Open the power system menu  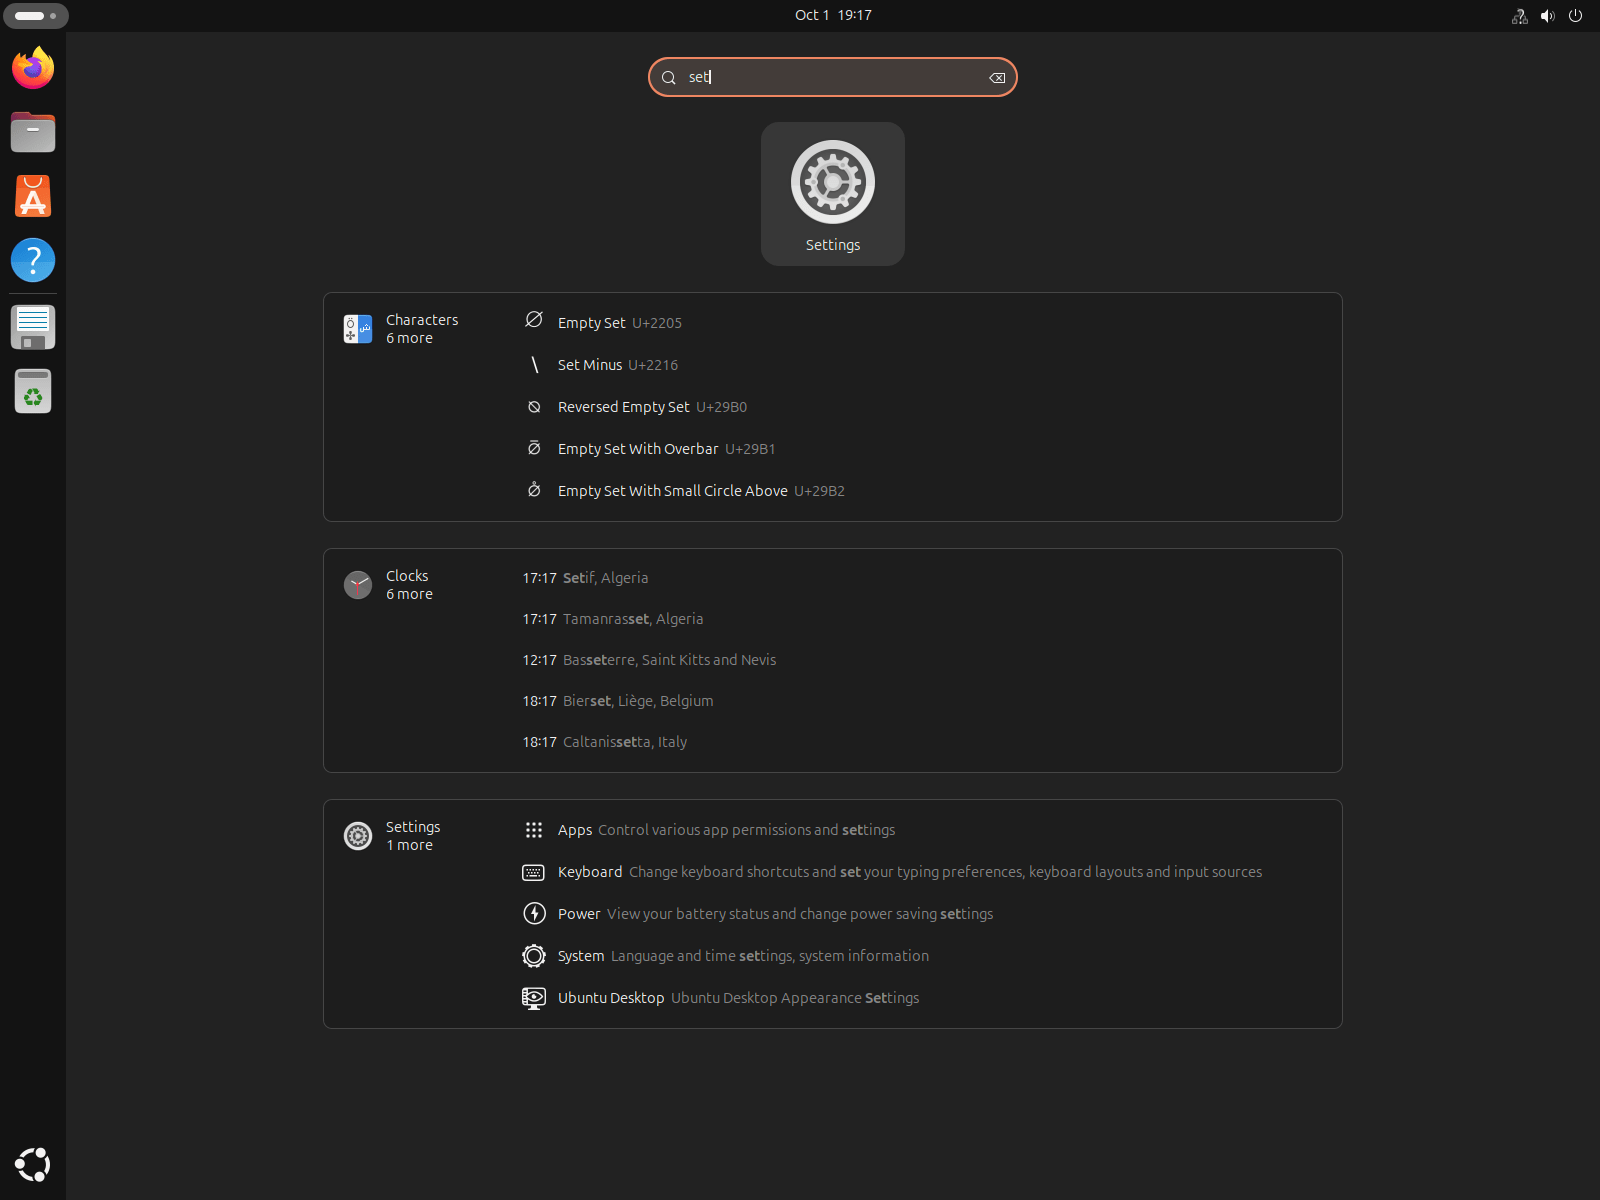tap(1575, 16)
